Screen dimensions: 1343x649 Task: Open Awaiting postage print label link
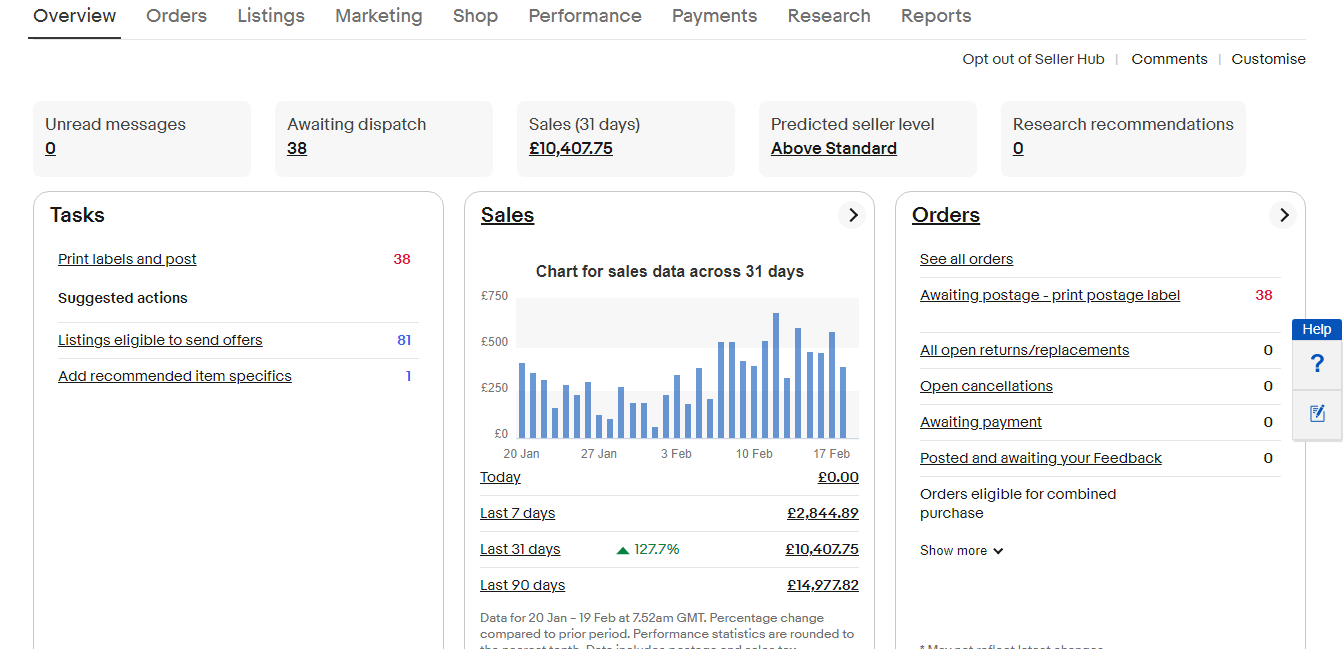coord(1050,295)
